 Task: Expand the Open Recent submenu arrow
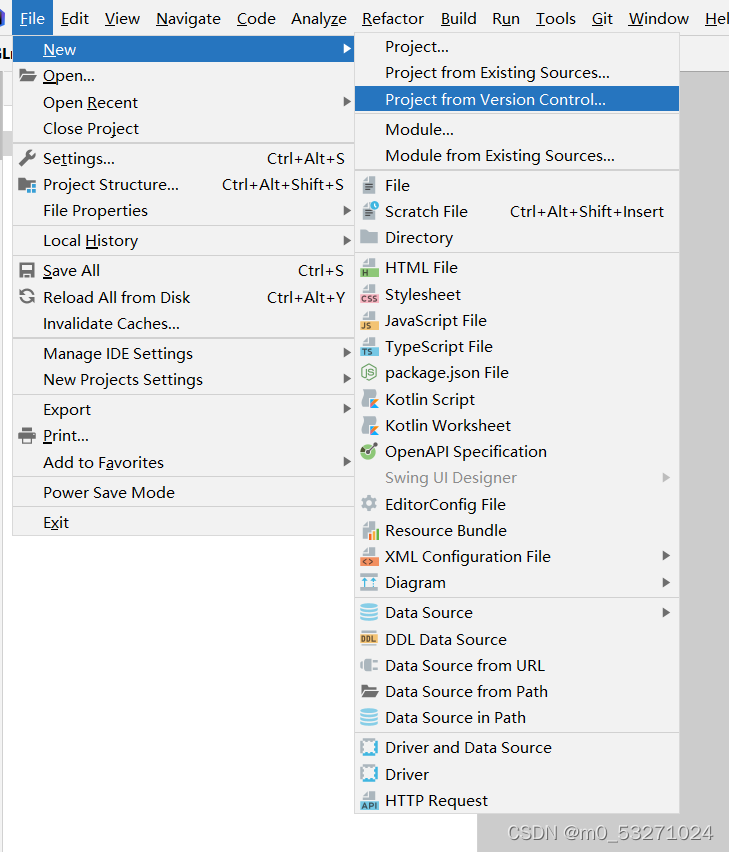click(x=347, y=102)
